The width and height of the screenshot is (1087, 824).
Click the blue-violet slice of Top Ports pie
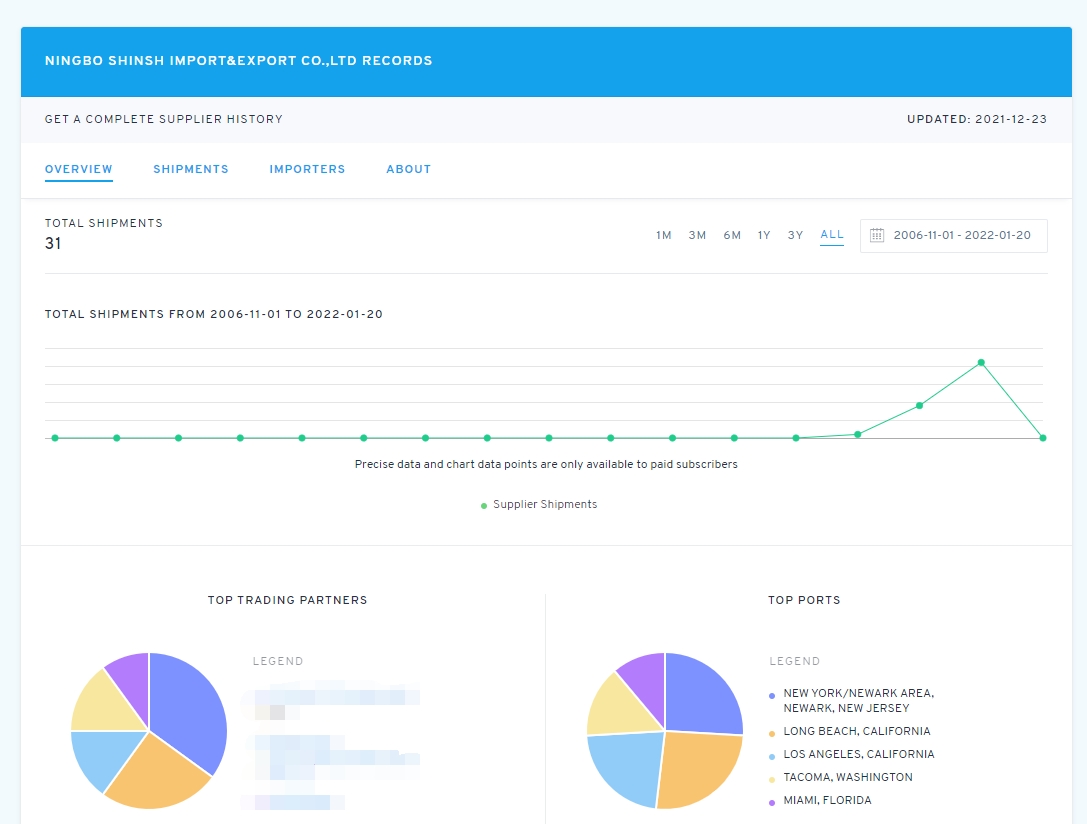click(702, 695)
